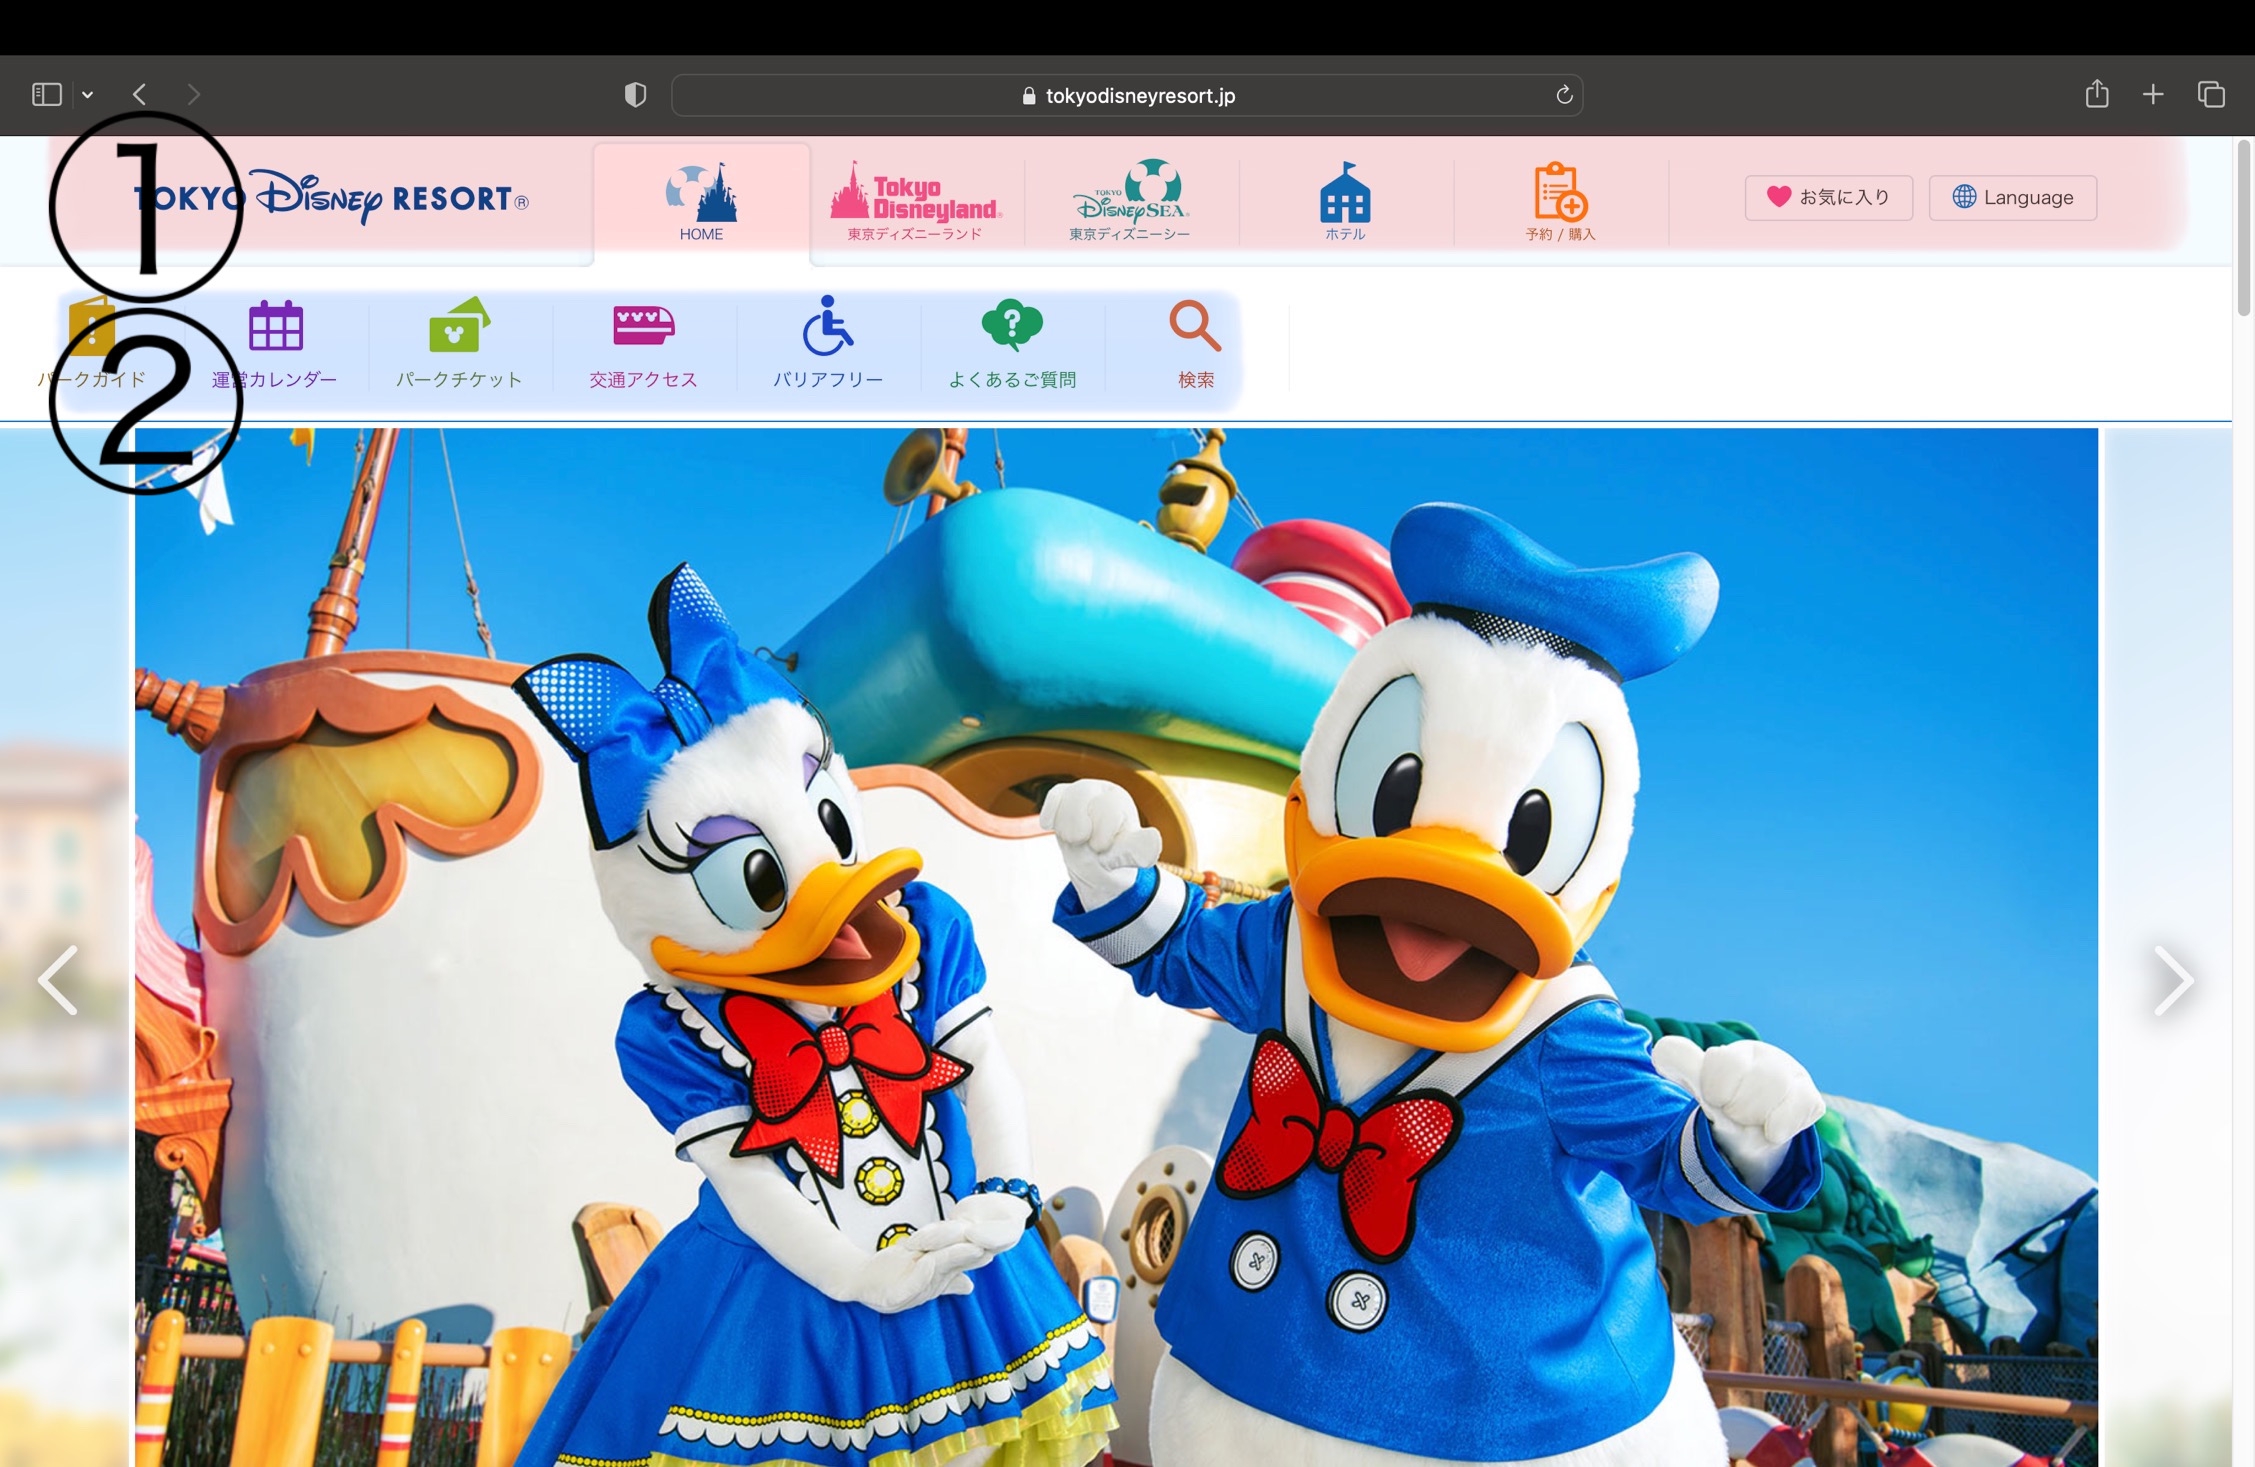Open the Language selector button
The image size is (2255, 1467).
[x=2012, y=197]
